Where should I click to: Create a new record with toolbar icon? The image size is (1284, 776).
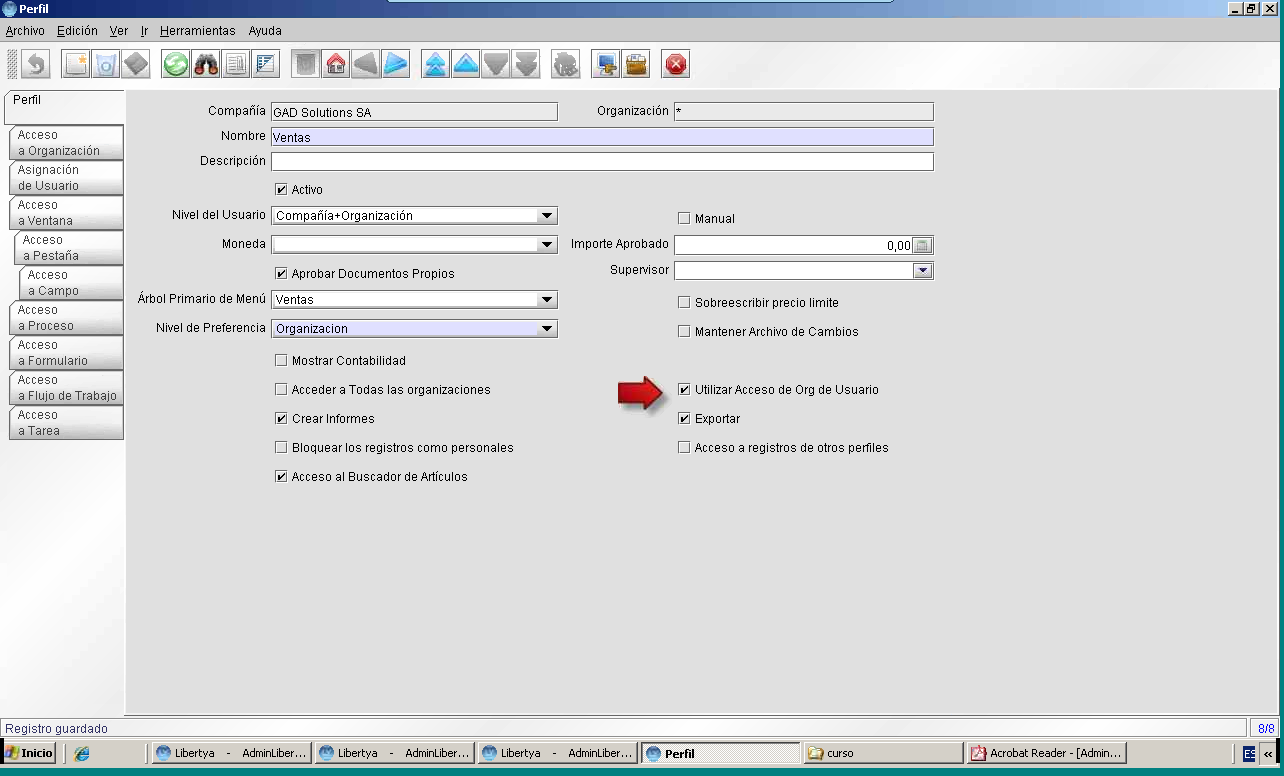coord(76,65)
